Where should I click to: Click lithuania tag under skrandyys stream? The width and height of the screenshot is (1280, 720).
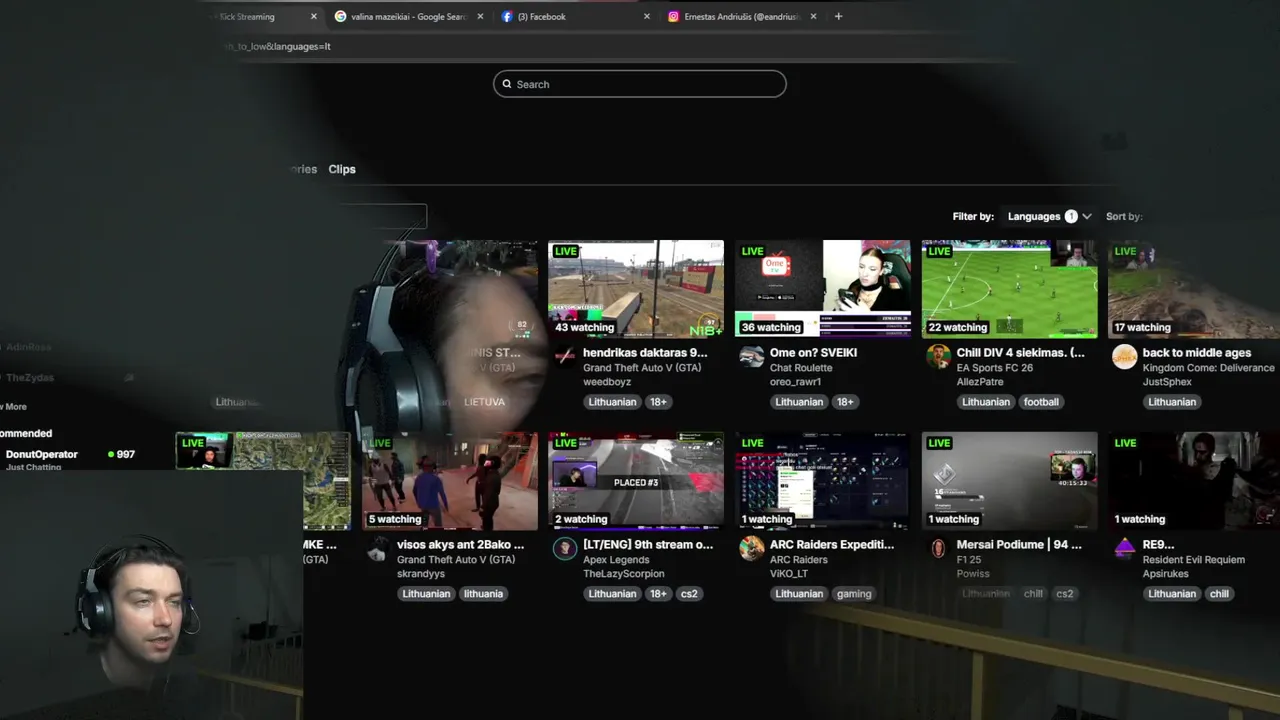tap(483, 594)
